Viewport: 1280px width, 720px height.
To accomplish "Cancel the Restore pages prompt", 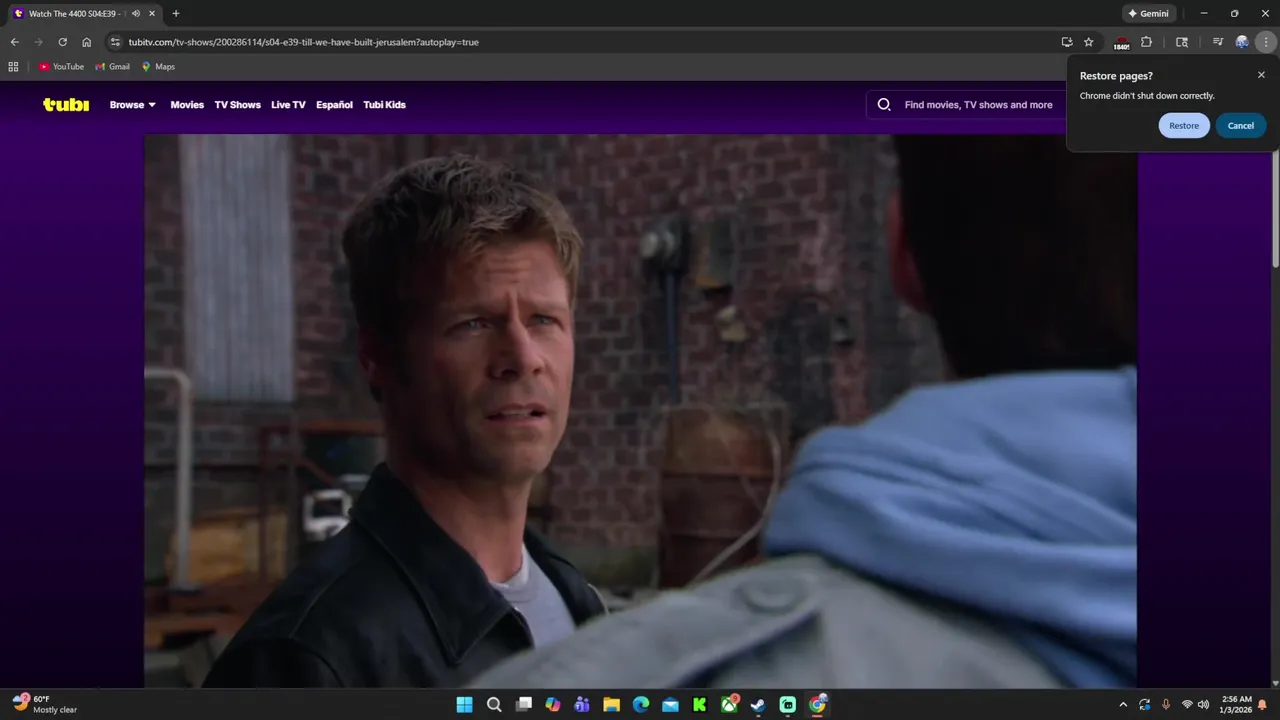I will coord(1241,125).
